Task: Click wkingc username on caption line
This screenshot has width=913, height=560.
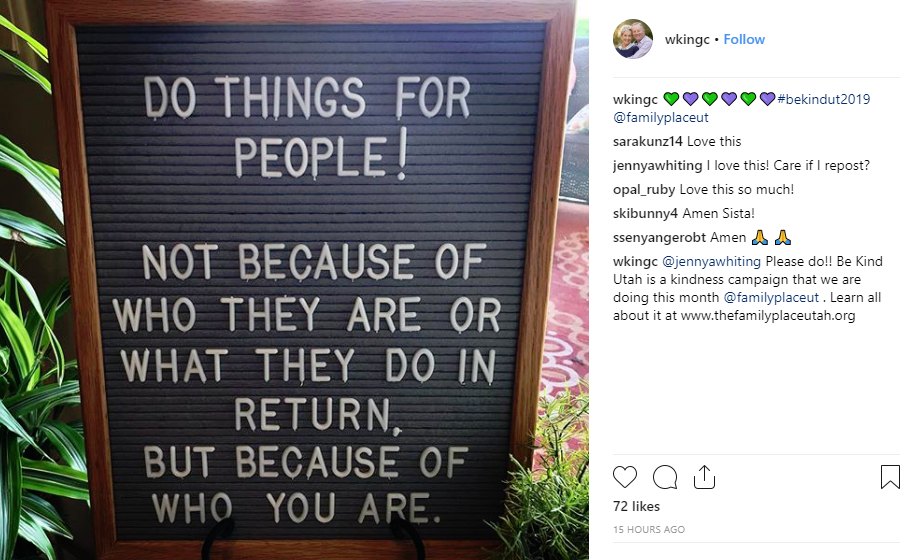Action: [x=635, y=99]
